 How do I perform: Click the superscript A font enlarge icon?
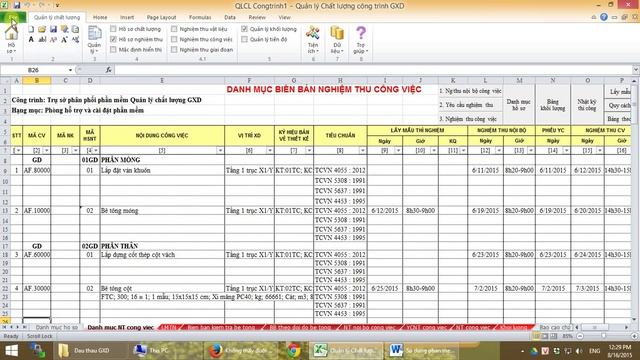point(64,40)
